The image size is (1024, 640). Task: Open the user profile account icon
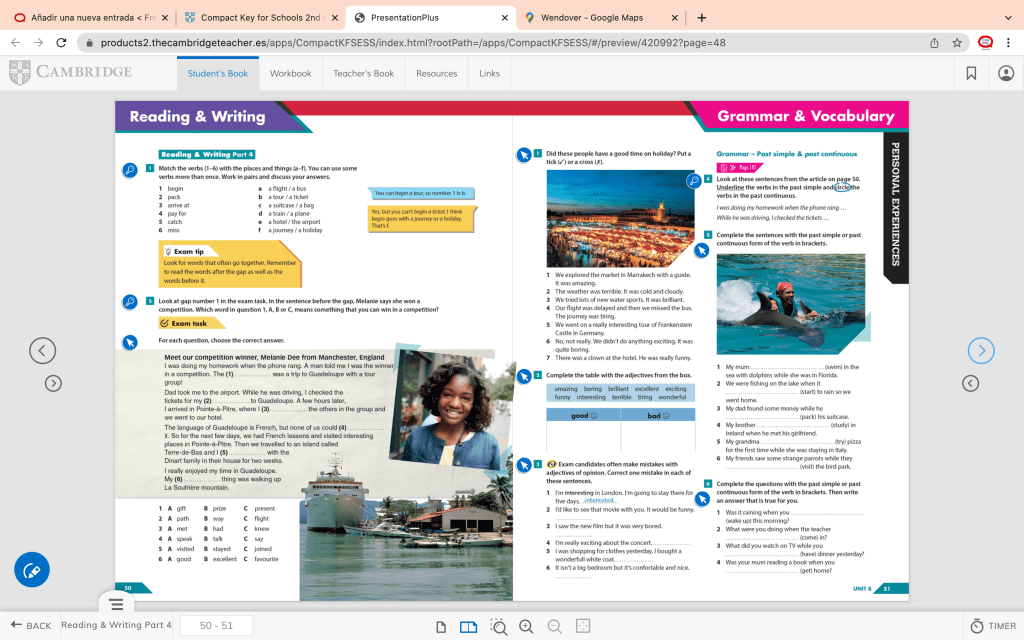[x=1005, y=73]
